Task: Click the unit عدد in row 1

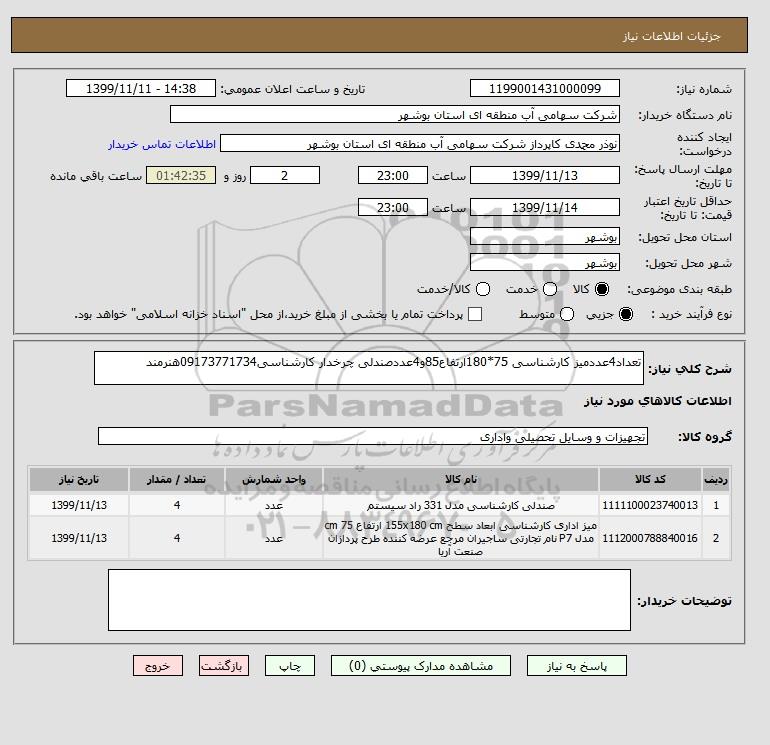Action: [x=274, y=505]
